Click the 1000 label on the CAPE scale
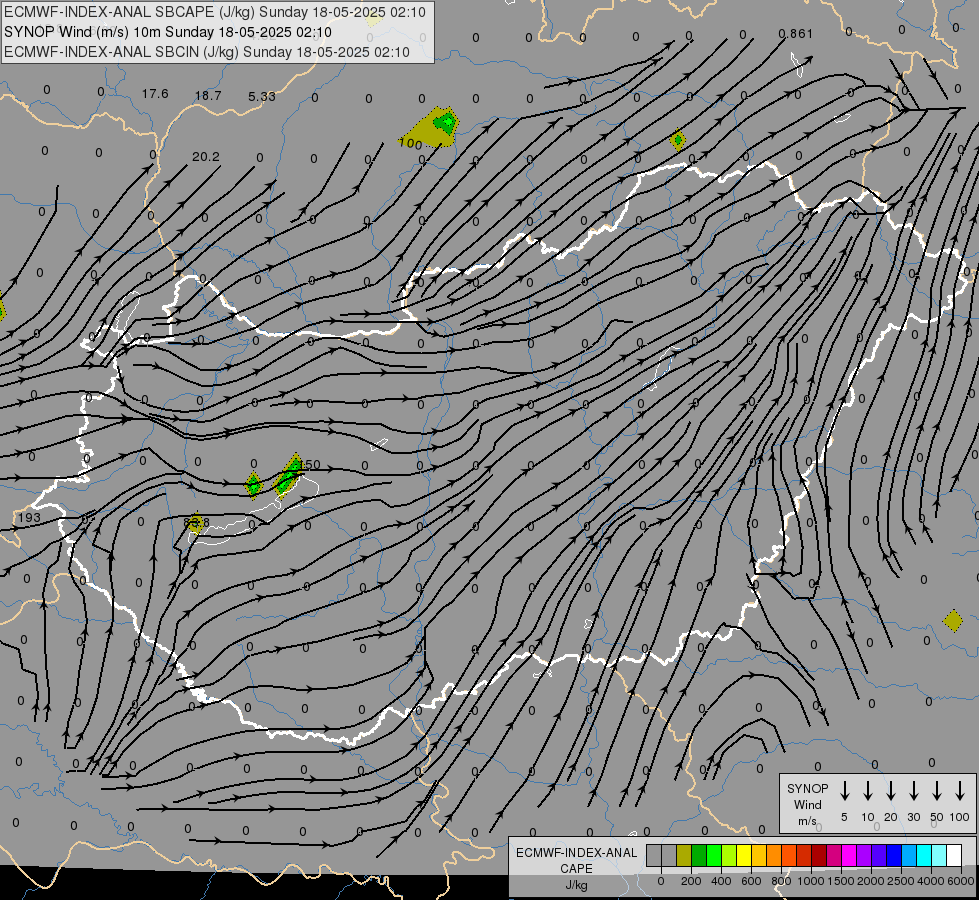979x900 pixels. (x=810, y=881)
